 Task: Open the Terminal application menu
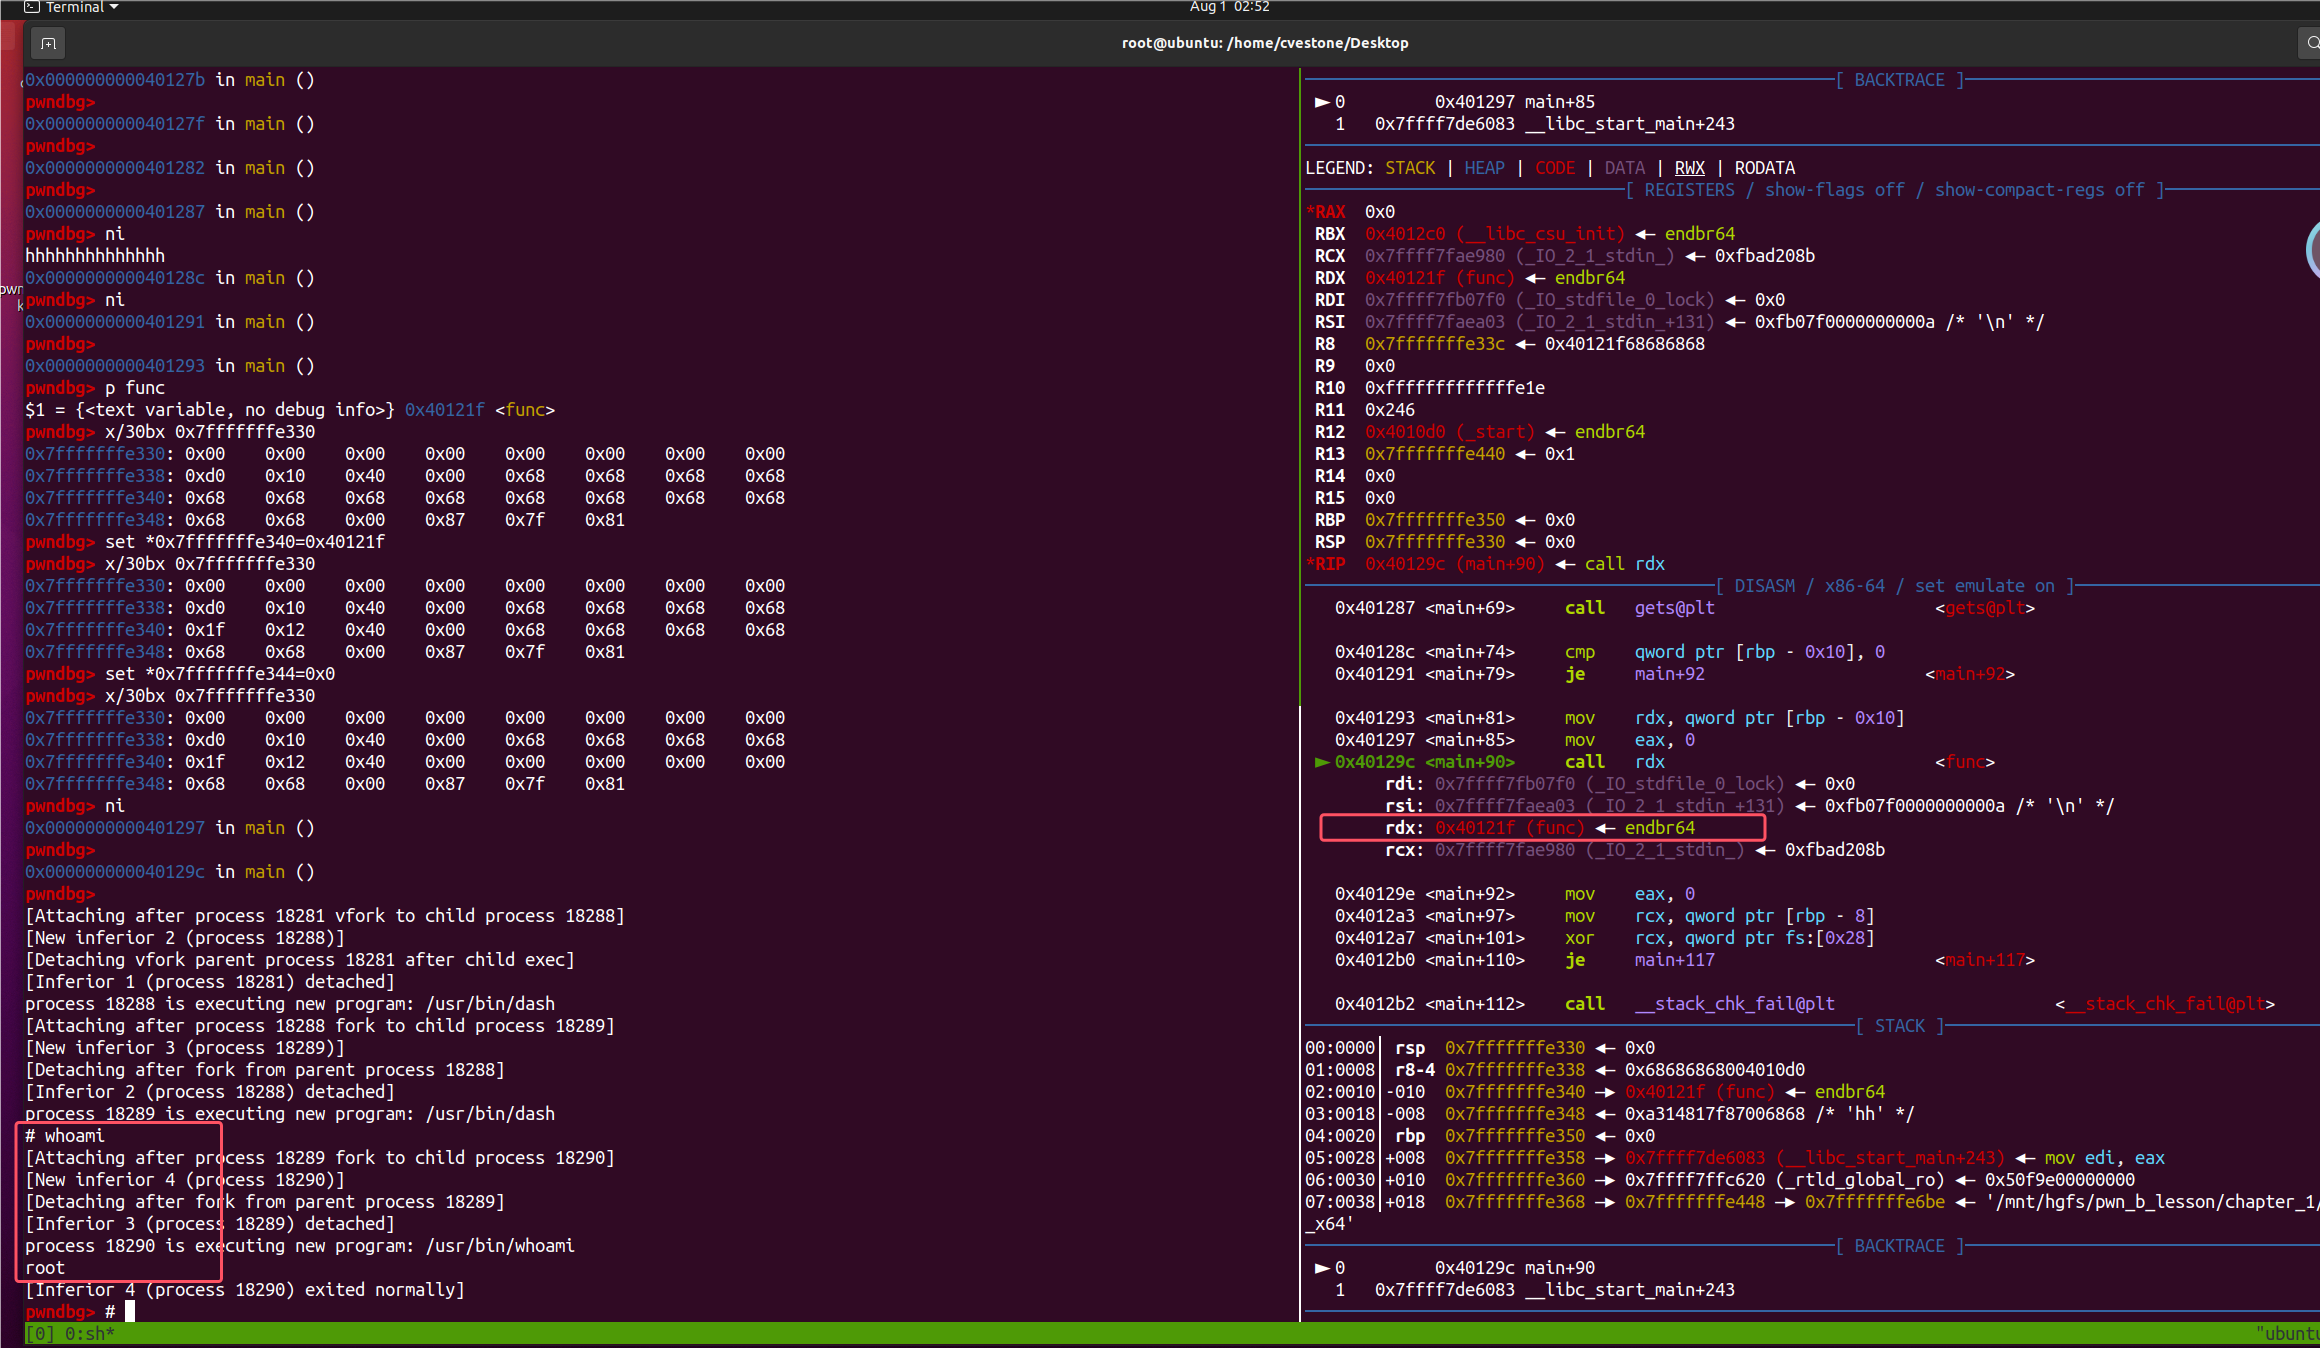tap(70, 7)
